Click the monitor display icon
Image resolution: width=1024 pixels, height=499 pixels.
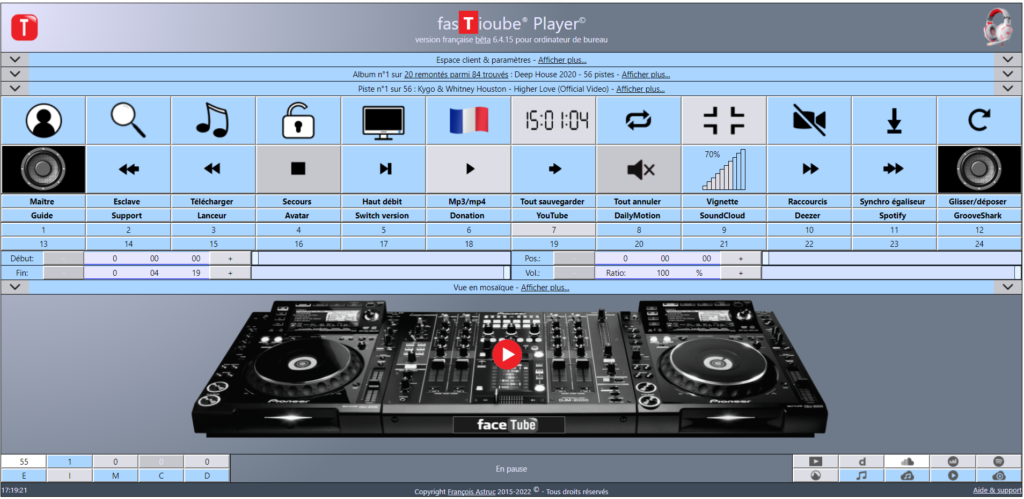tap(383, 120)
